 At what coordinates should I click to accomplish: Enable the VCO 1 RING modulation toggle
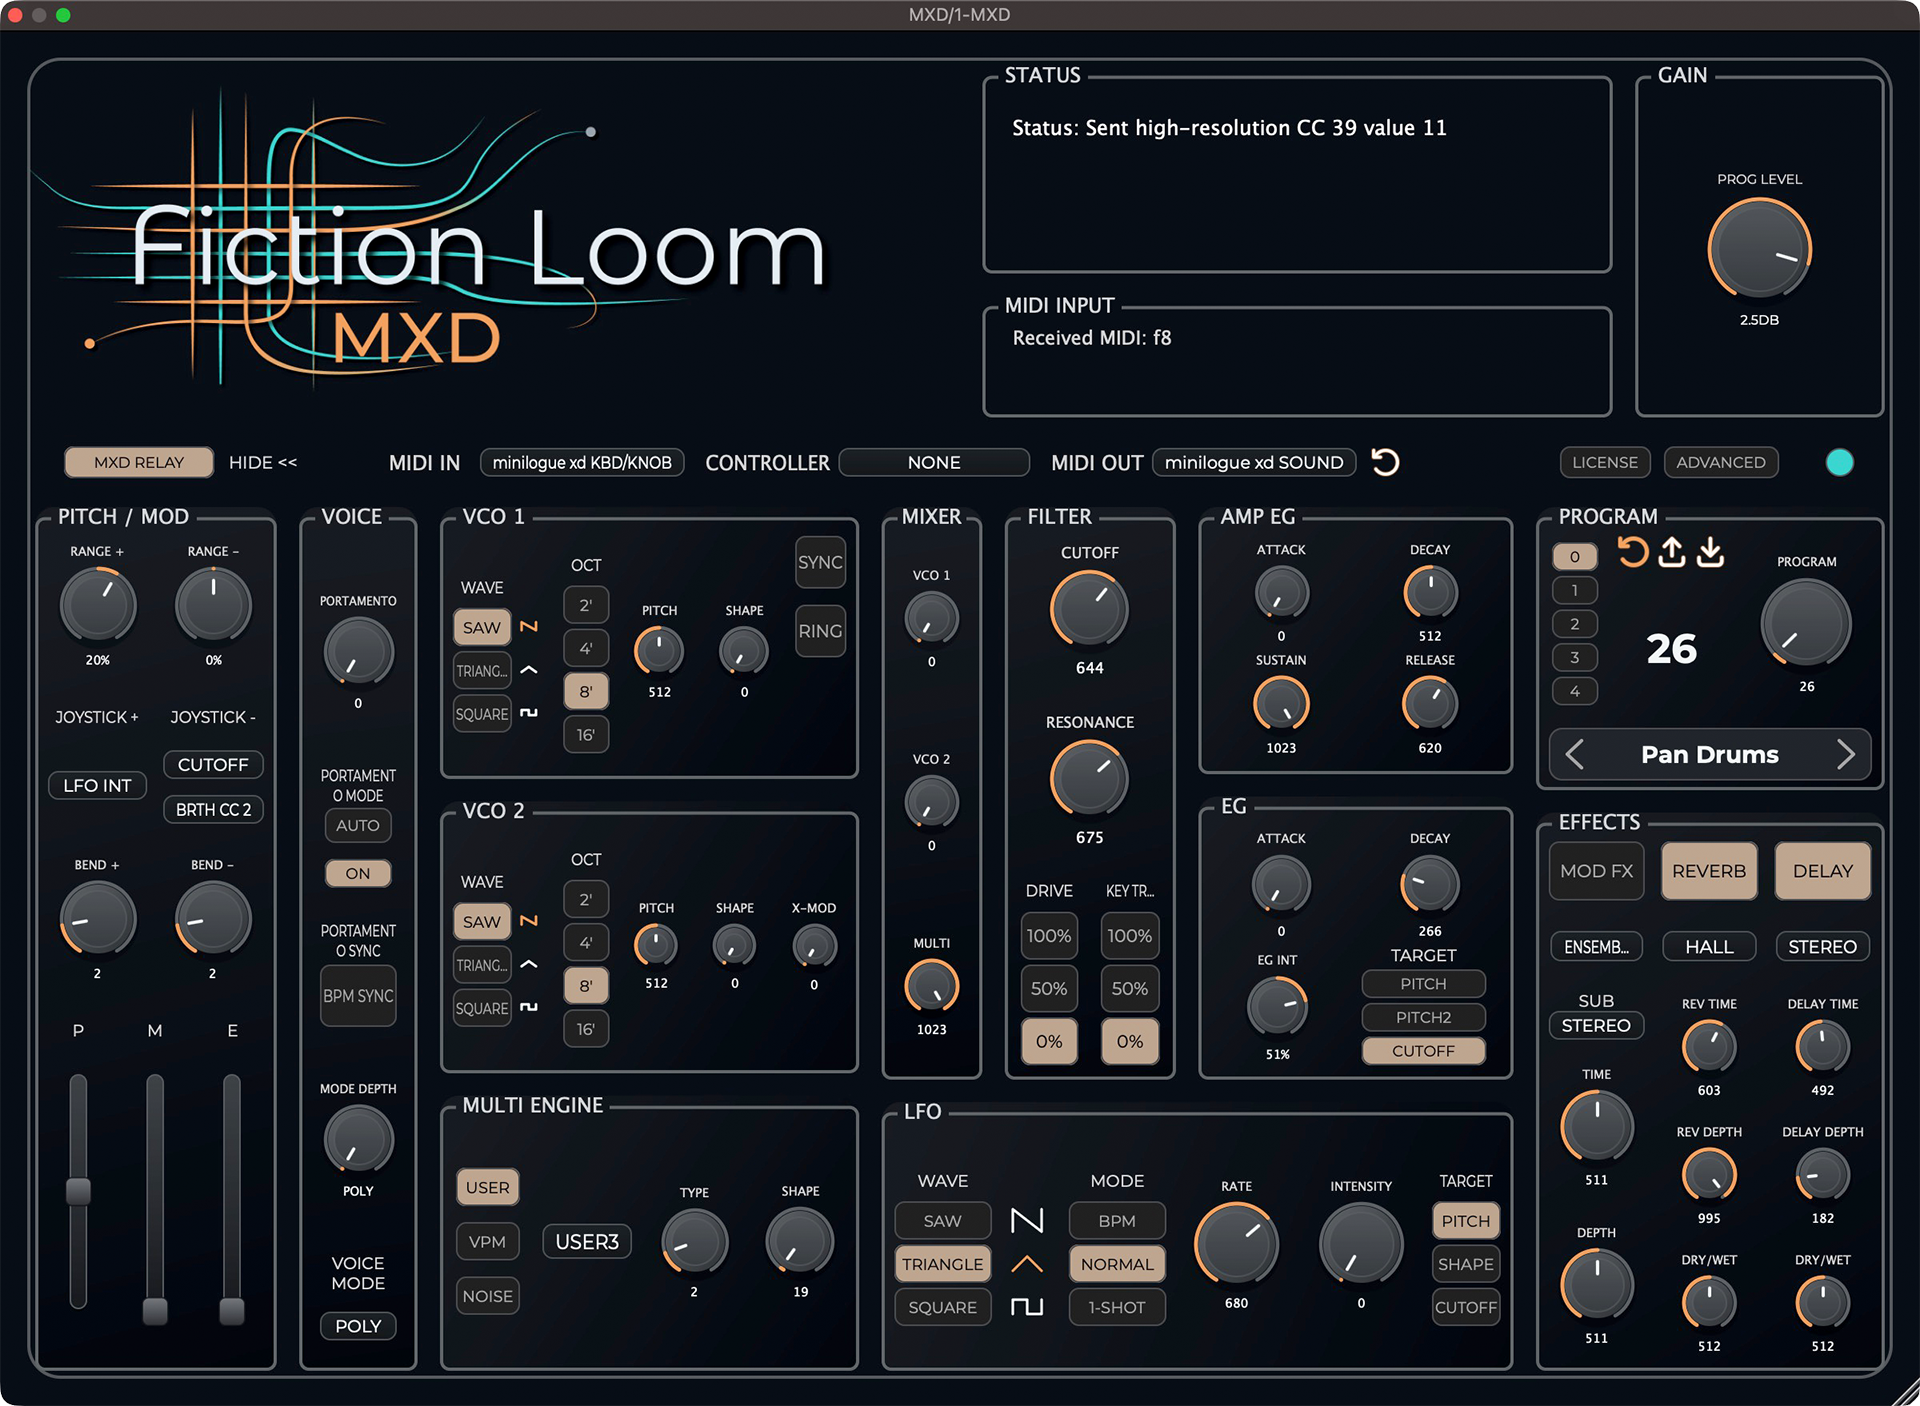click(x=820, y=631)
